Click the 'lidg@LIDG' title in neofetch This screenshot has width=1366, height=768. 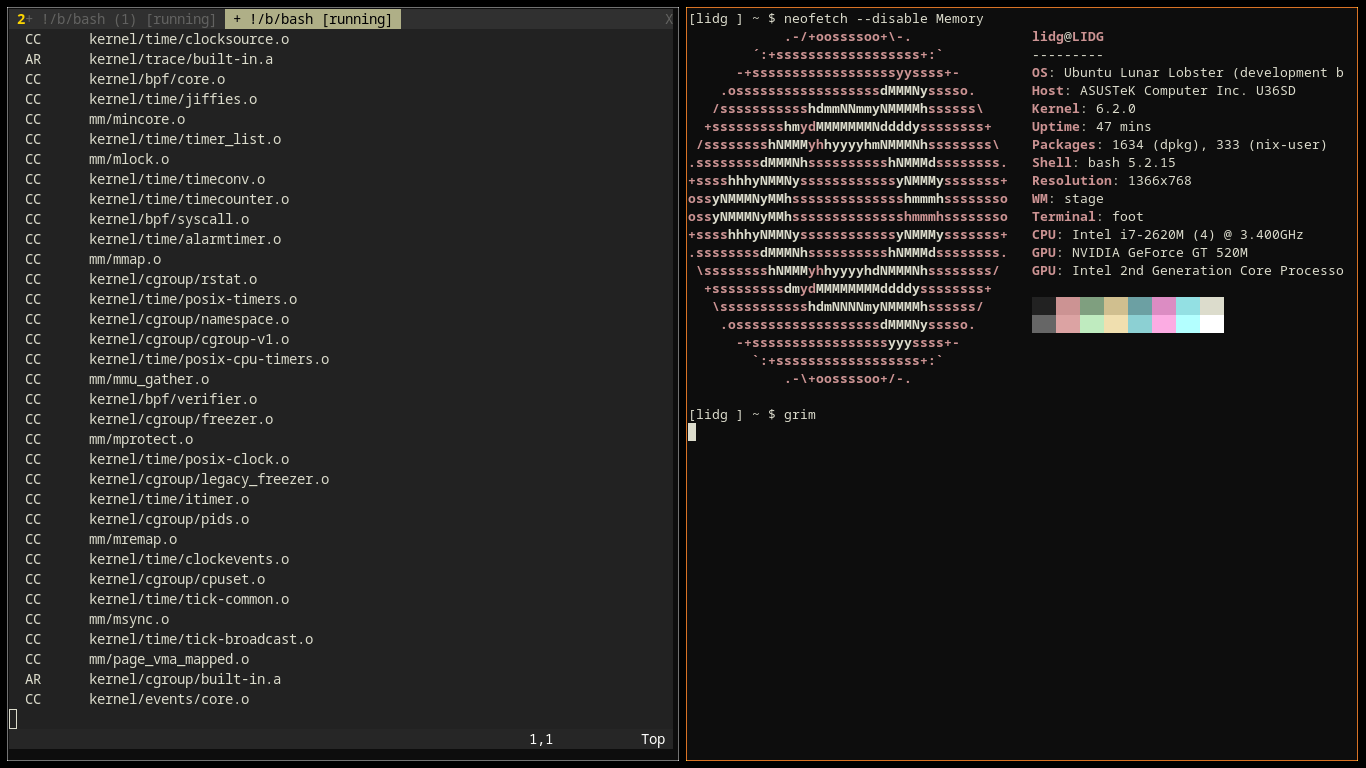[x=1068, y=37]
